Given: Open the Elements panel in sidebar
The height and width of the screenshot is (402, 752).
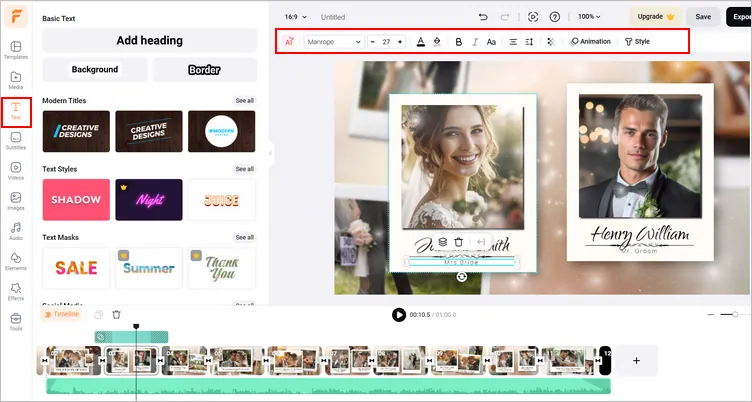Looking at the screenshot, I should 16,261.
